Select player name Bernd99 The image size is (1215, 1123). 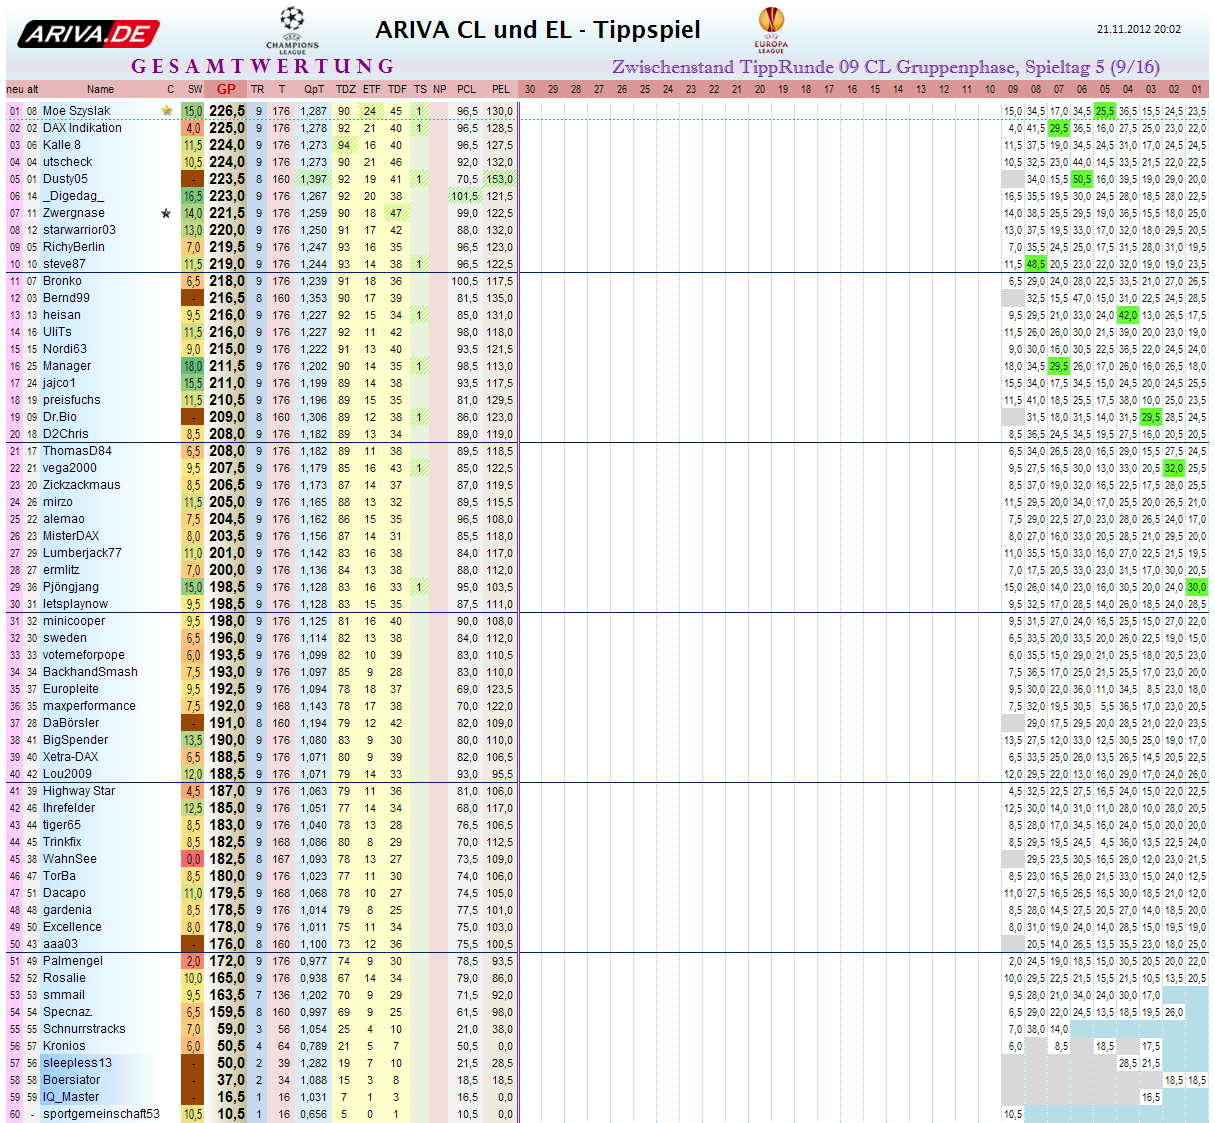66,298
